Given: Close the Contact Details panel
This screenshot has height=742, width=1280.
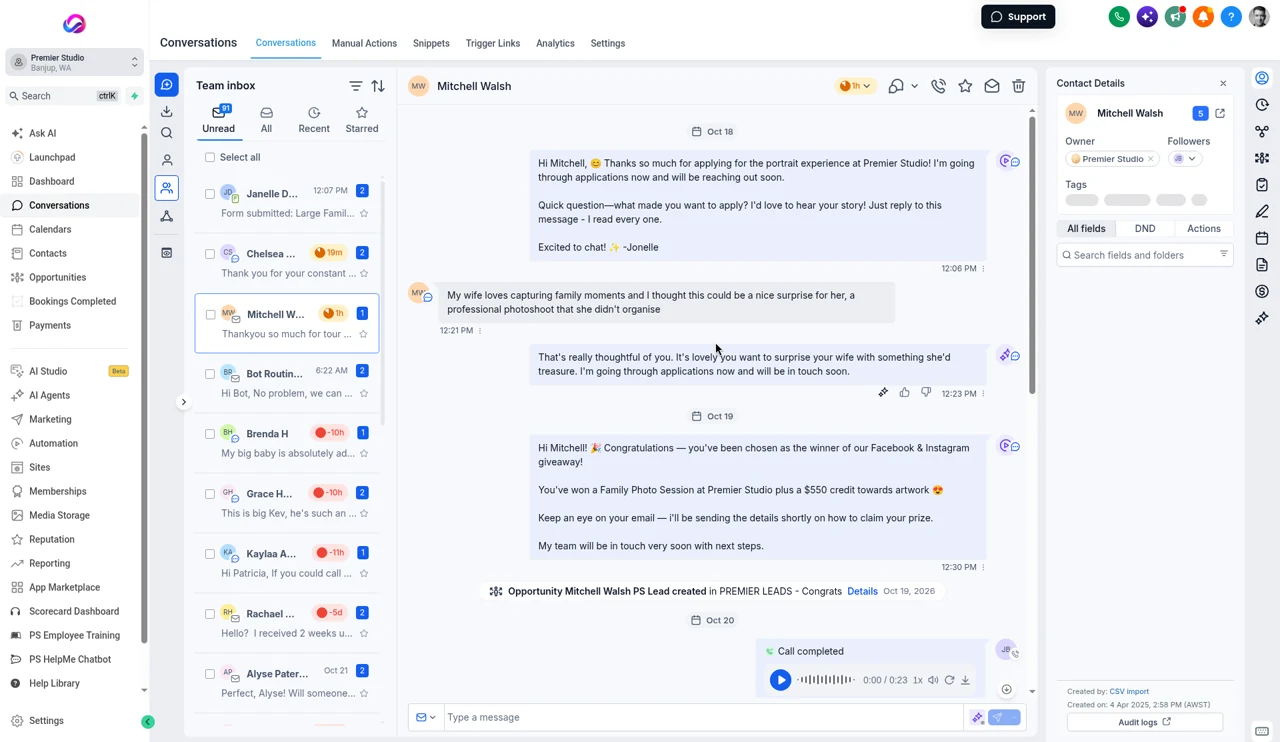Looking at the screenshot, I should (x=1223, y=83).
